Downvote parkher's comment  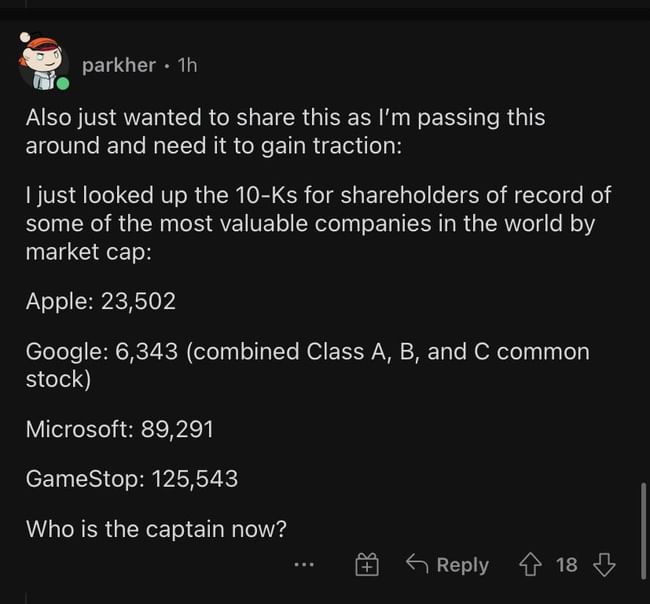[x=603, y=565]
